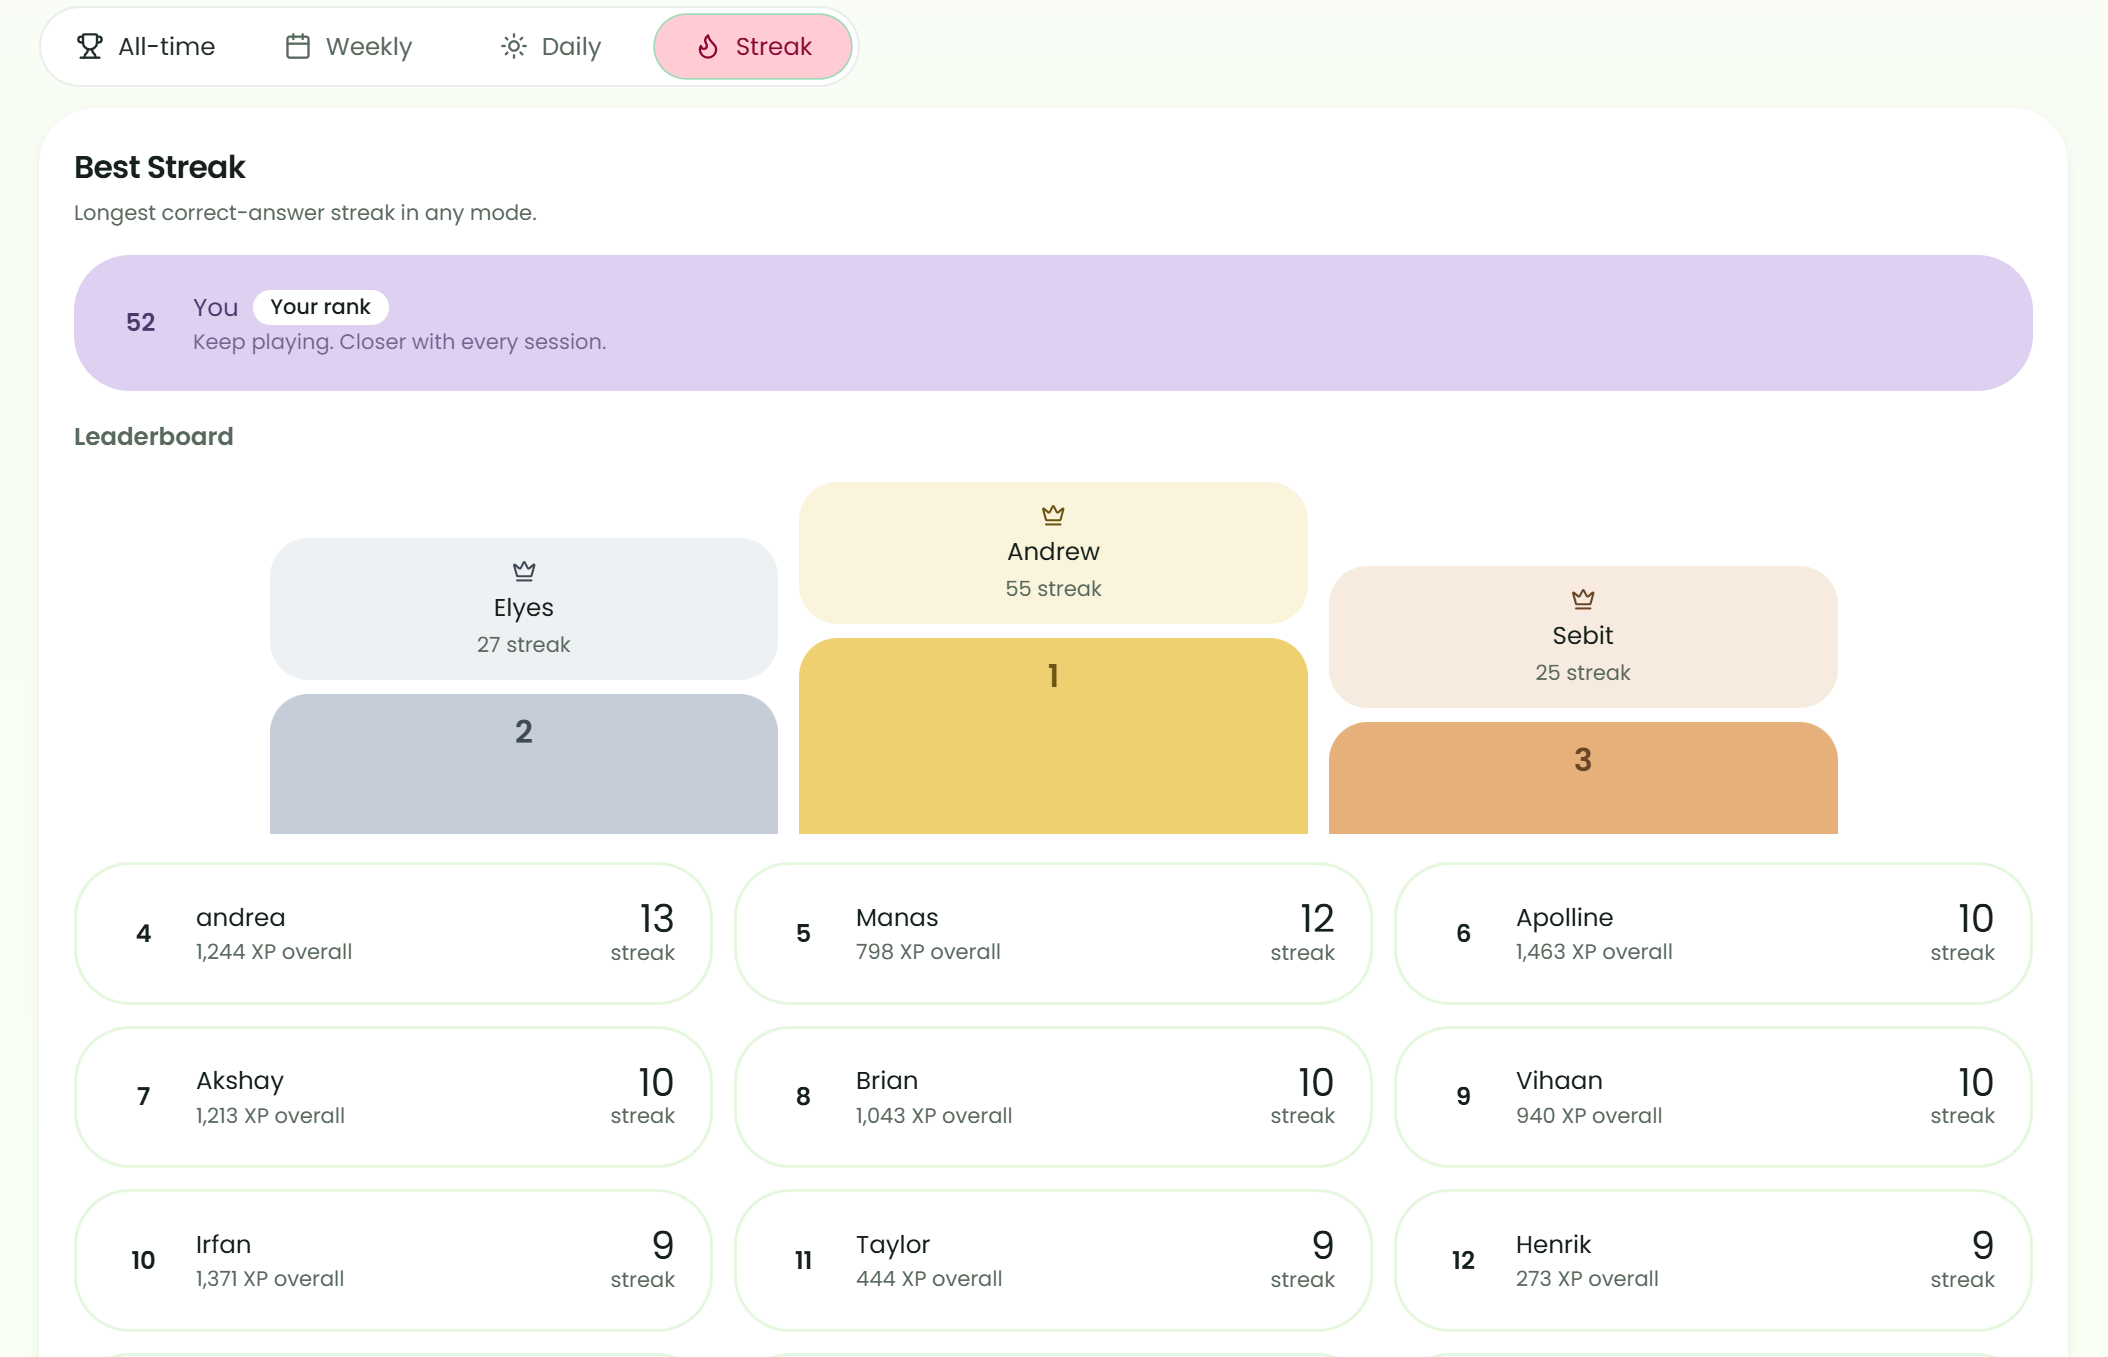Screen dimensions: 2108x1357
Task: Click the flame icon on Streak tab
Action: tap(708, 46)
